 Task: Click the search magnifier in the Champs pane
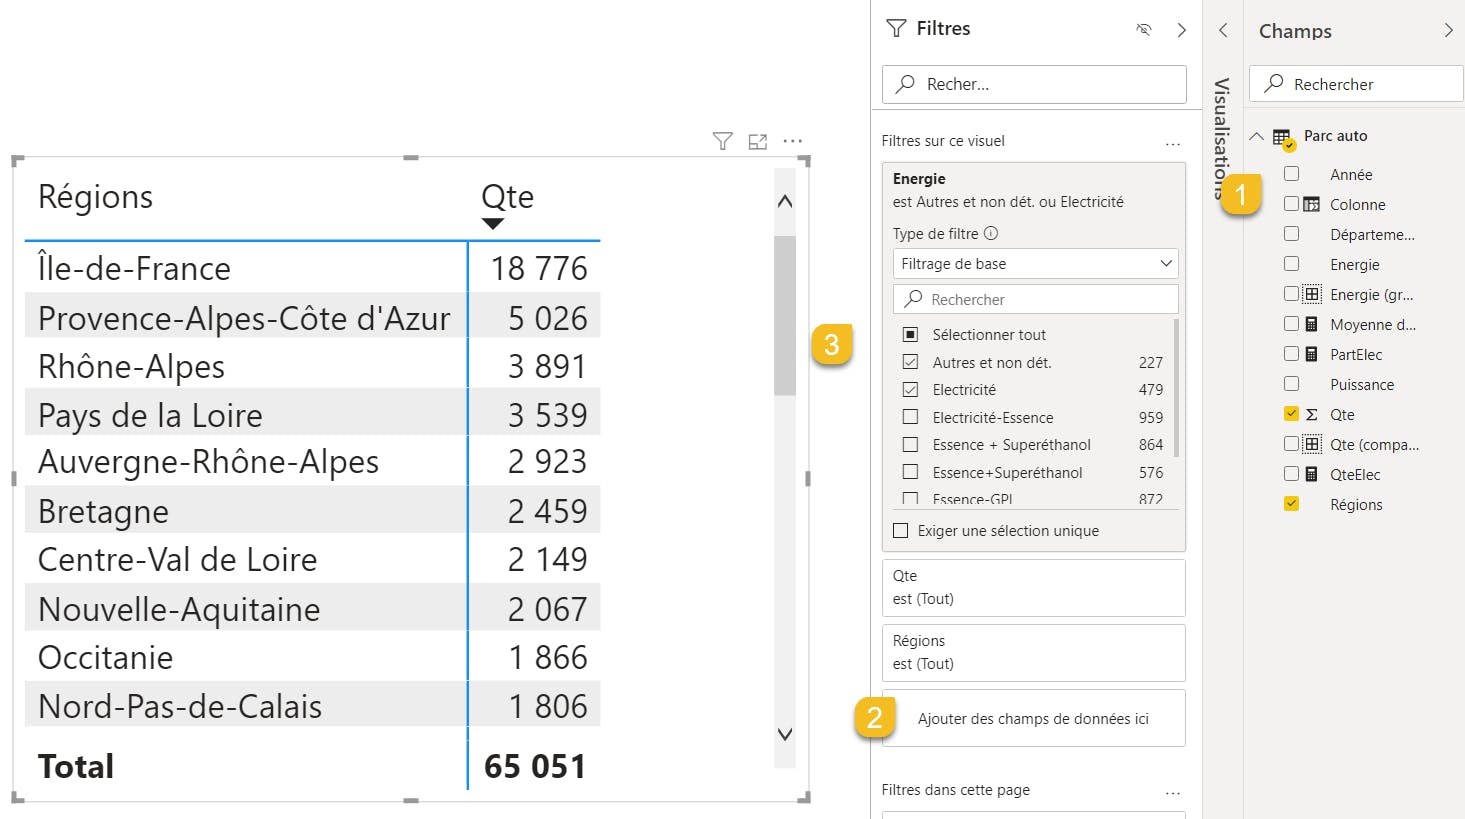1272,83
